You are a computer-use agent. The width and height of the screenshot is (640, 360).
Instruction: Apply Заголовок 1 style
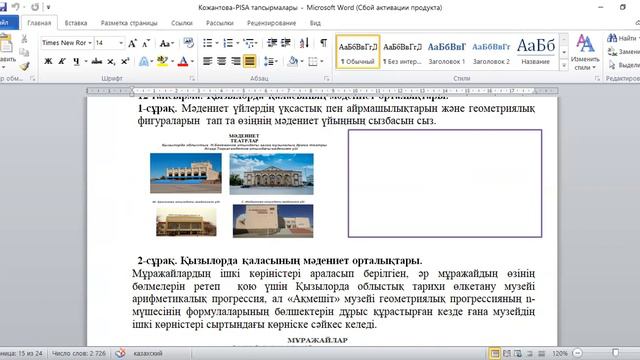click(x=447, y=52)
